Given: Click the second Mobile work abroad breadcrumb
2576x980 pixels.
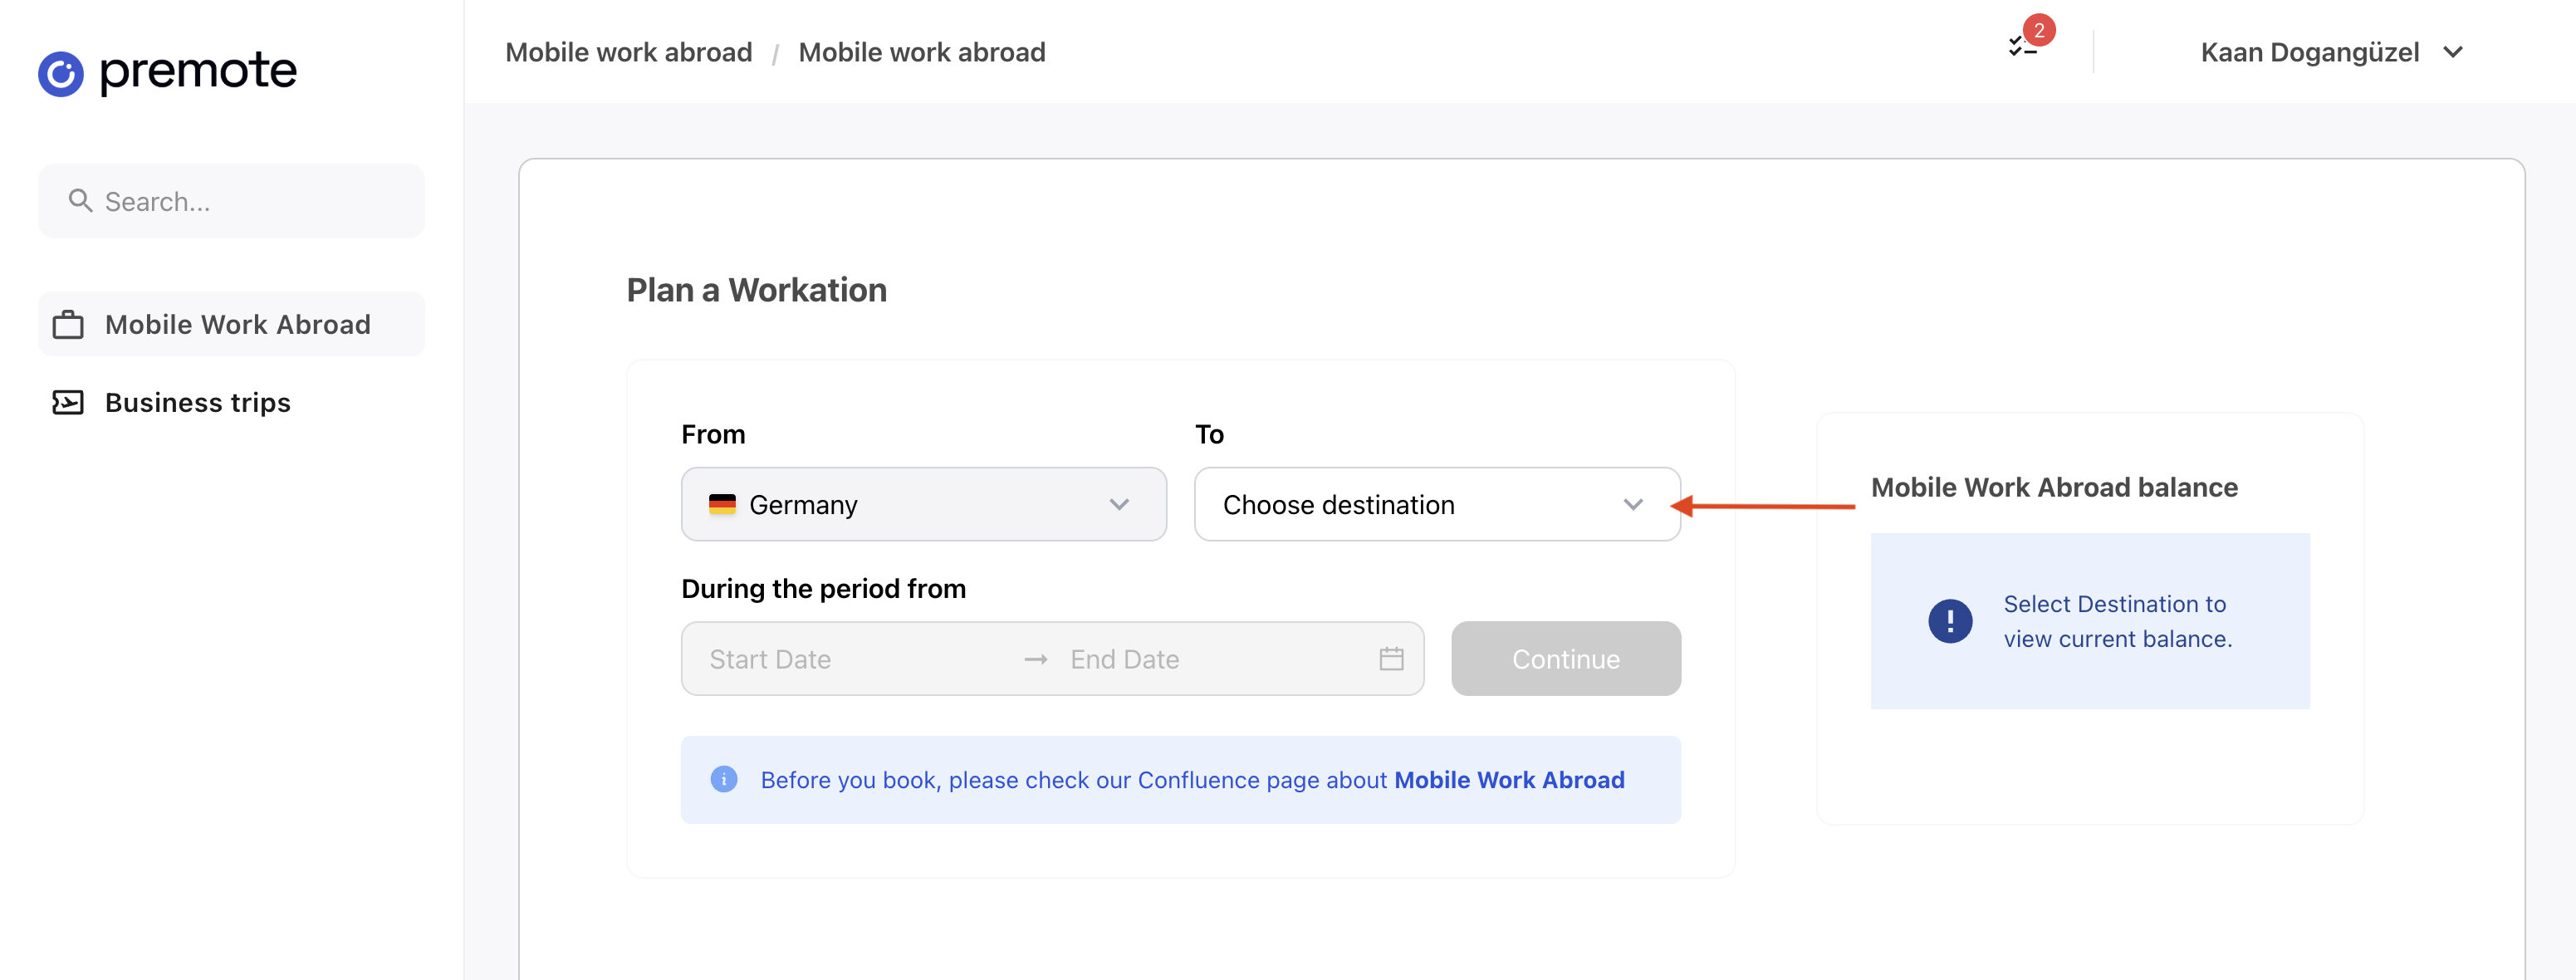Looking at the screenshot, I should (921, 52).
